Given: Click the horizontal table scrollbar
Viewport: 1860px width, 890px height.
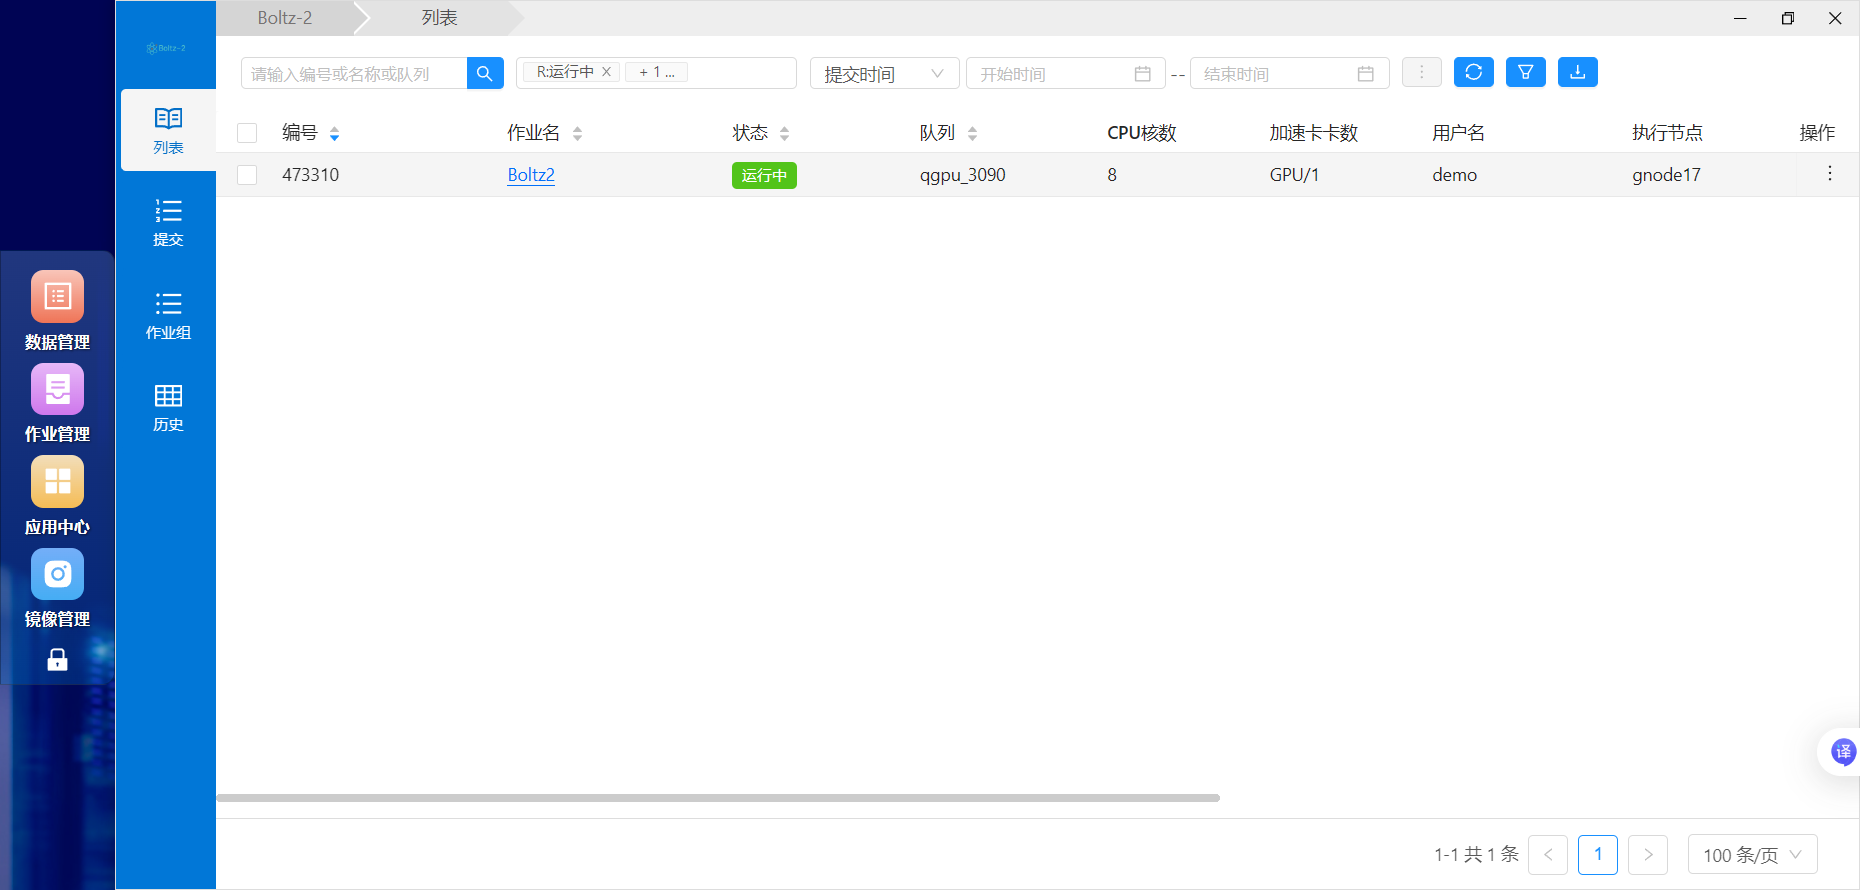Looking at the screenshot, I should [718, 798].
